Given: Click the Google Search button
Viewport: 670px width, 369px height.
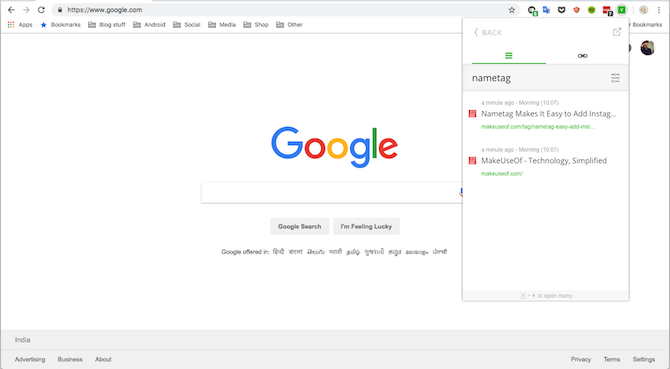Looking at the screenshot, I should (300, 226).
